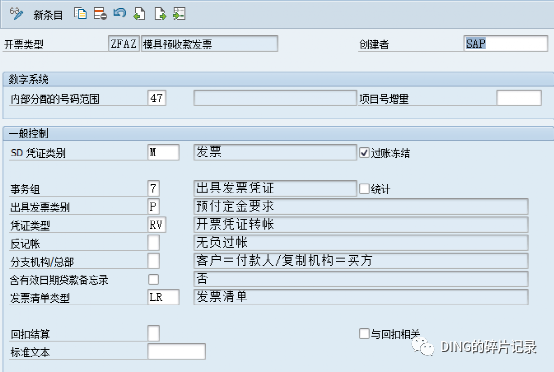Image resolution: width=554 pixels, height=372 pixels.
Task: Click the other entry selection icon
Action: tap(179, 14)
